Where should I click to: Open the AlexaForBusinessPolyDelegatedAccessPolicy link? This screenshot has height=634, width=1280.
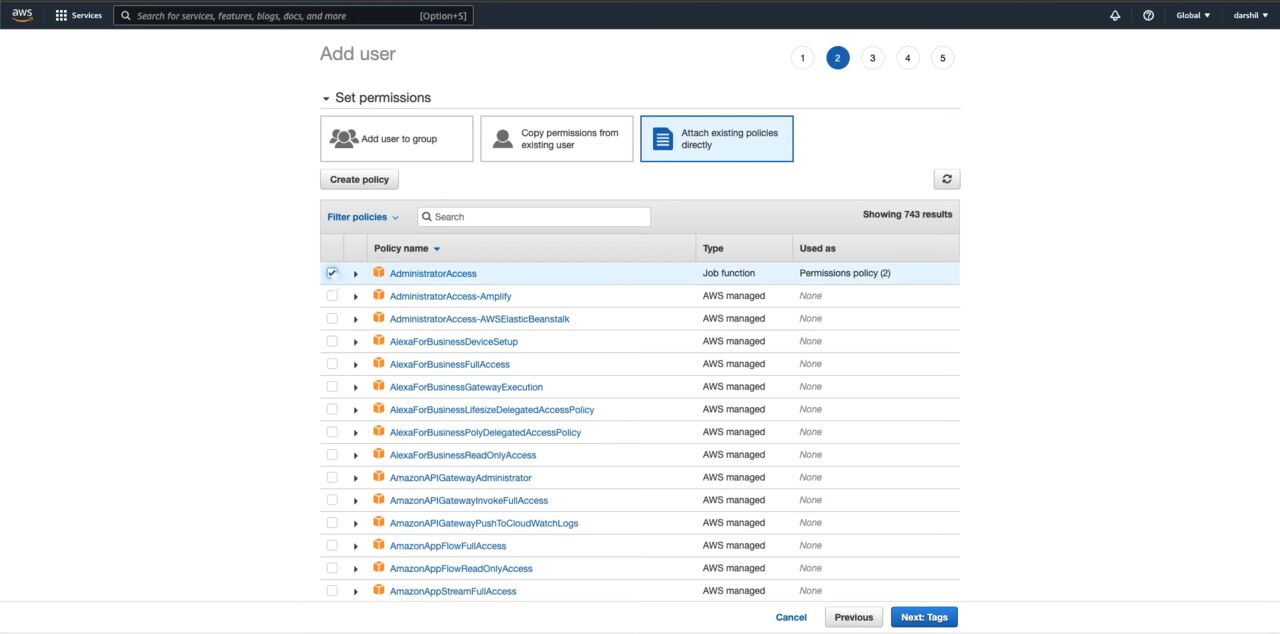tap(485, 432)
